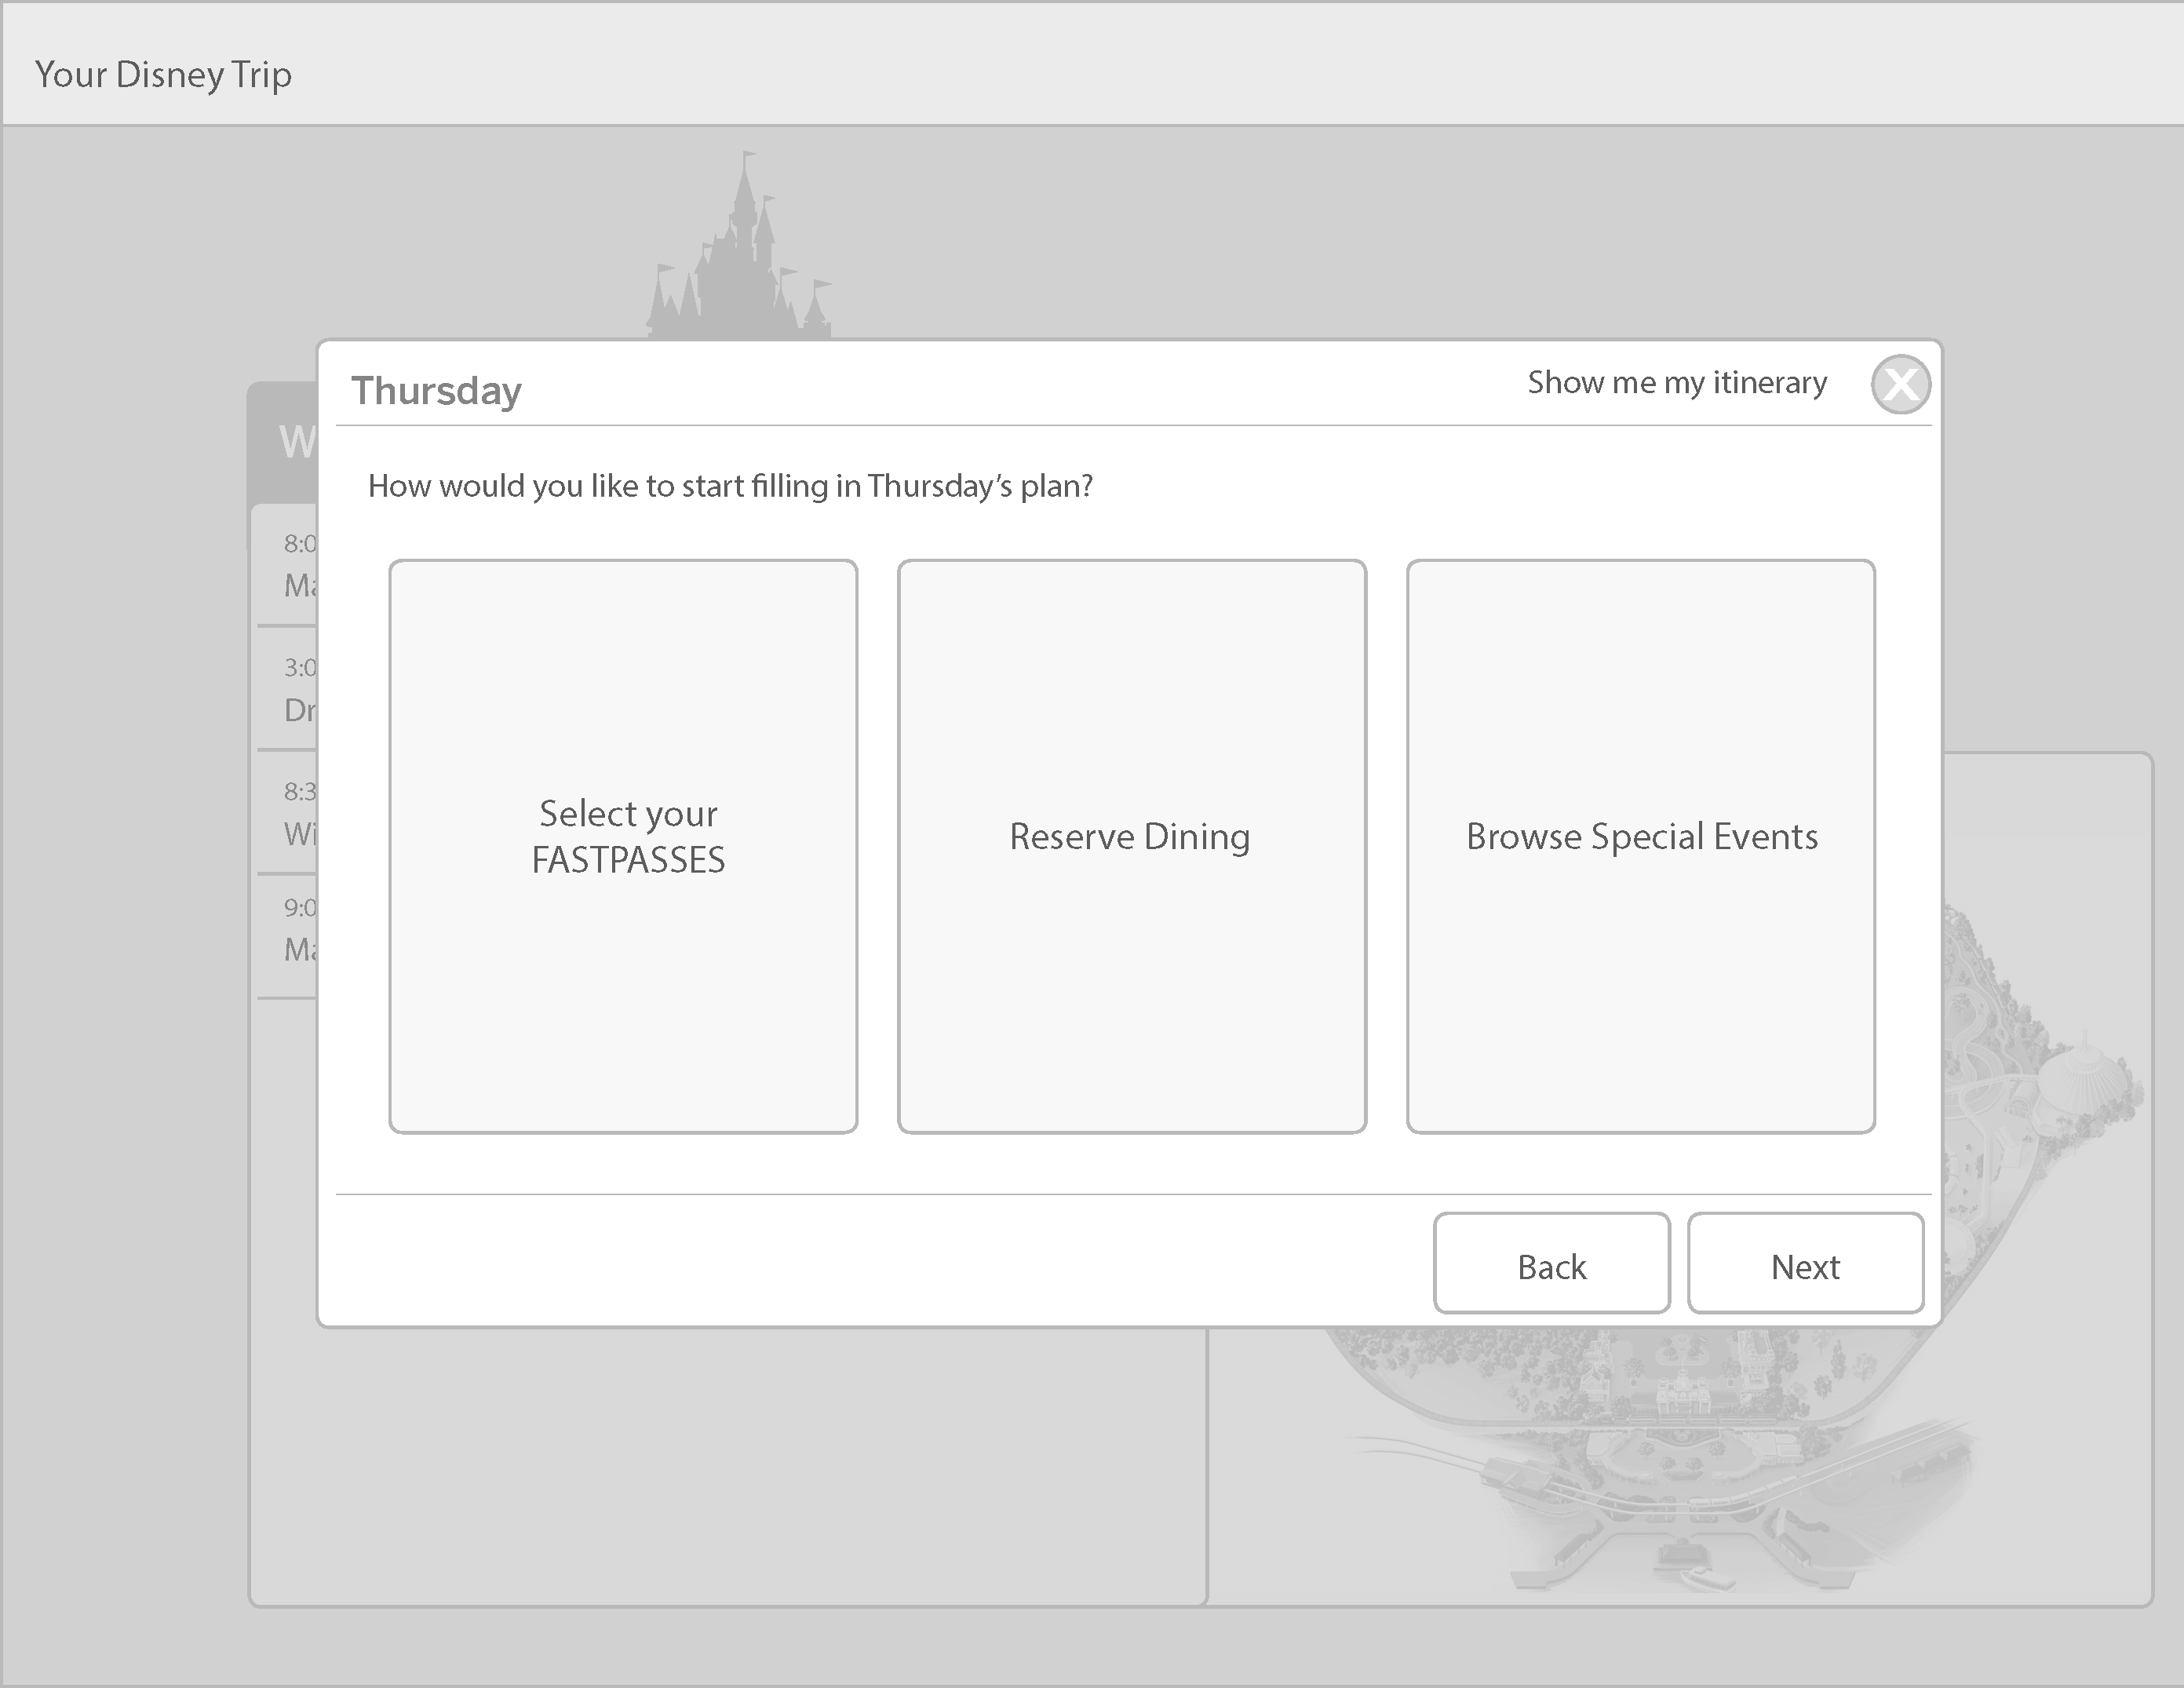
Task: Click the Thursday's plan question text
Action: pos(730,486)
